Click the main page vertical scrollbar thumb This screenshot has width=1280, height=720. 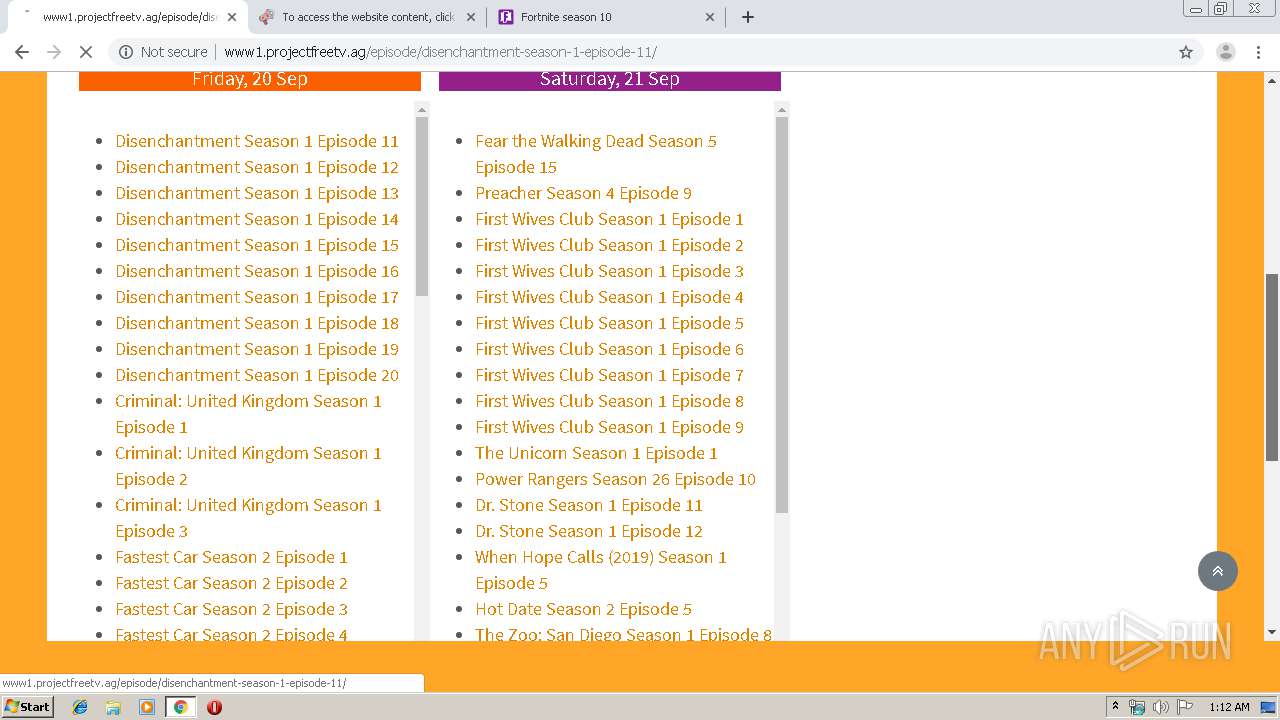1272,367
